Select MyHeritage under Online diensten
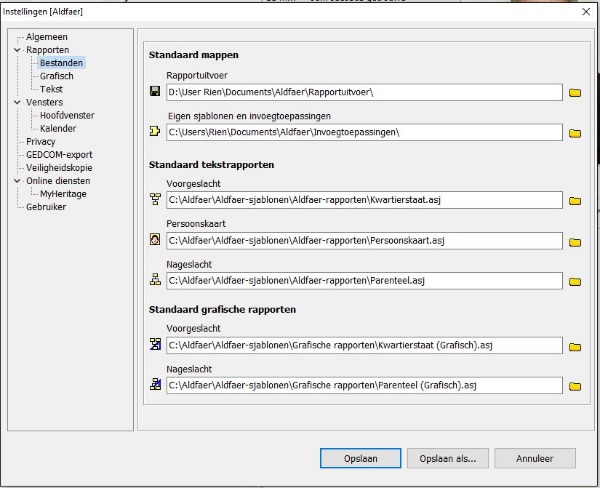This screenshot has width=600, height=488. click(64, 193)
